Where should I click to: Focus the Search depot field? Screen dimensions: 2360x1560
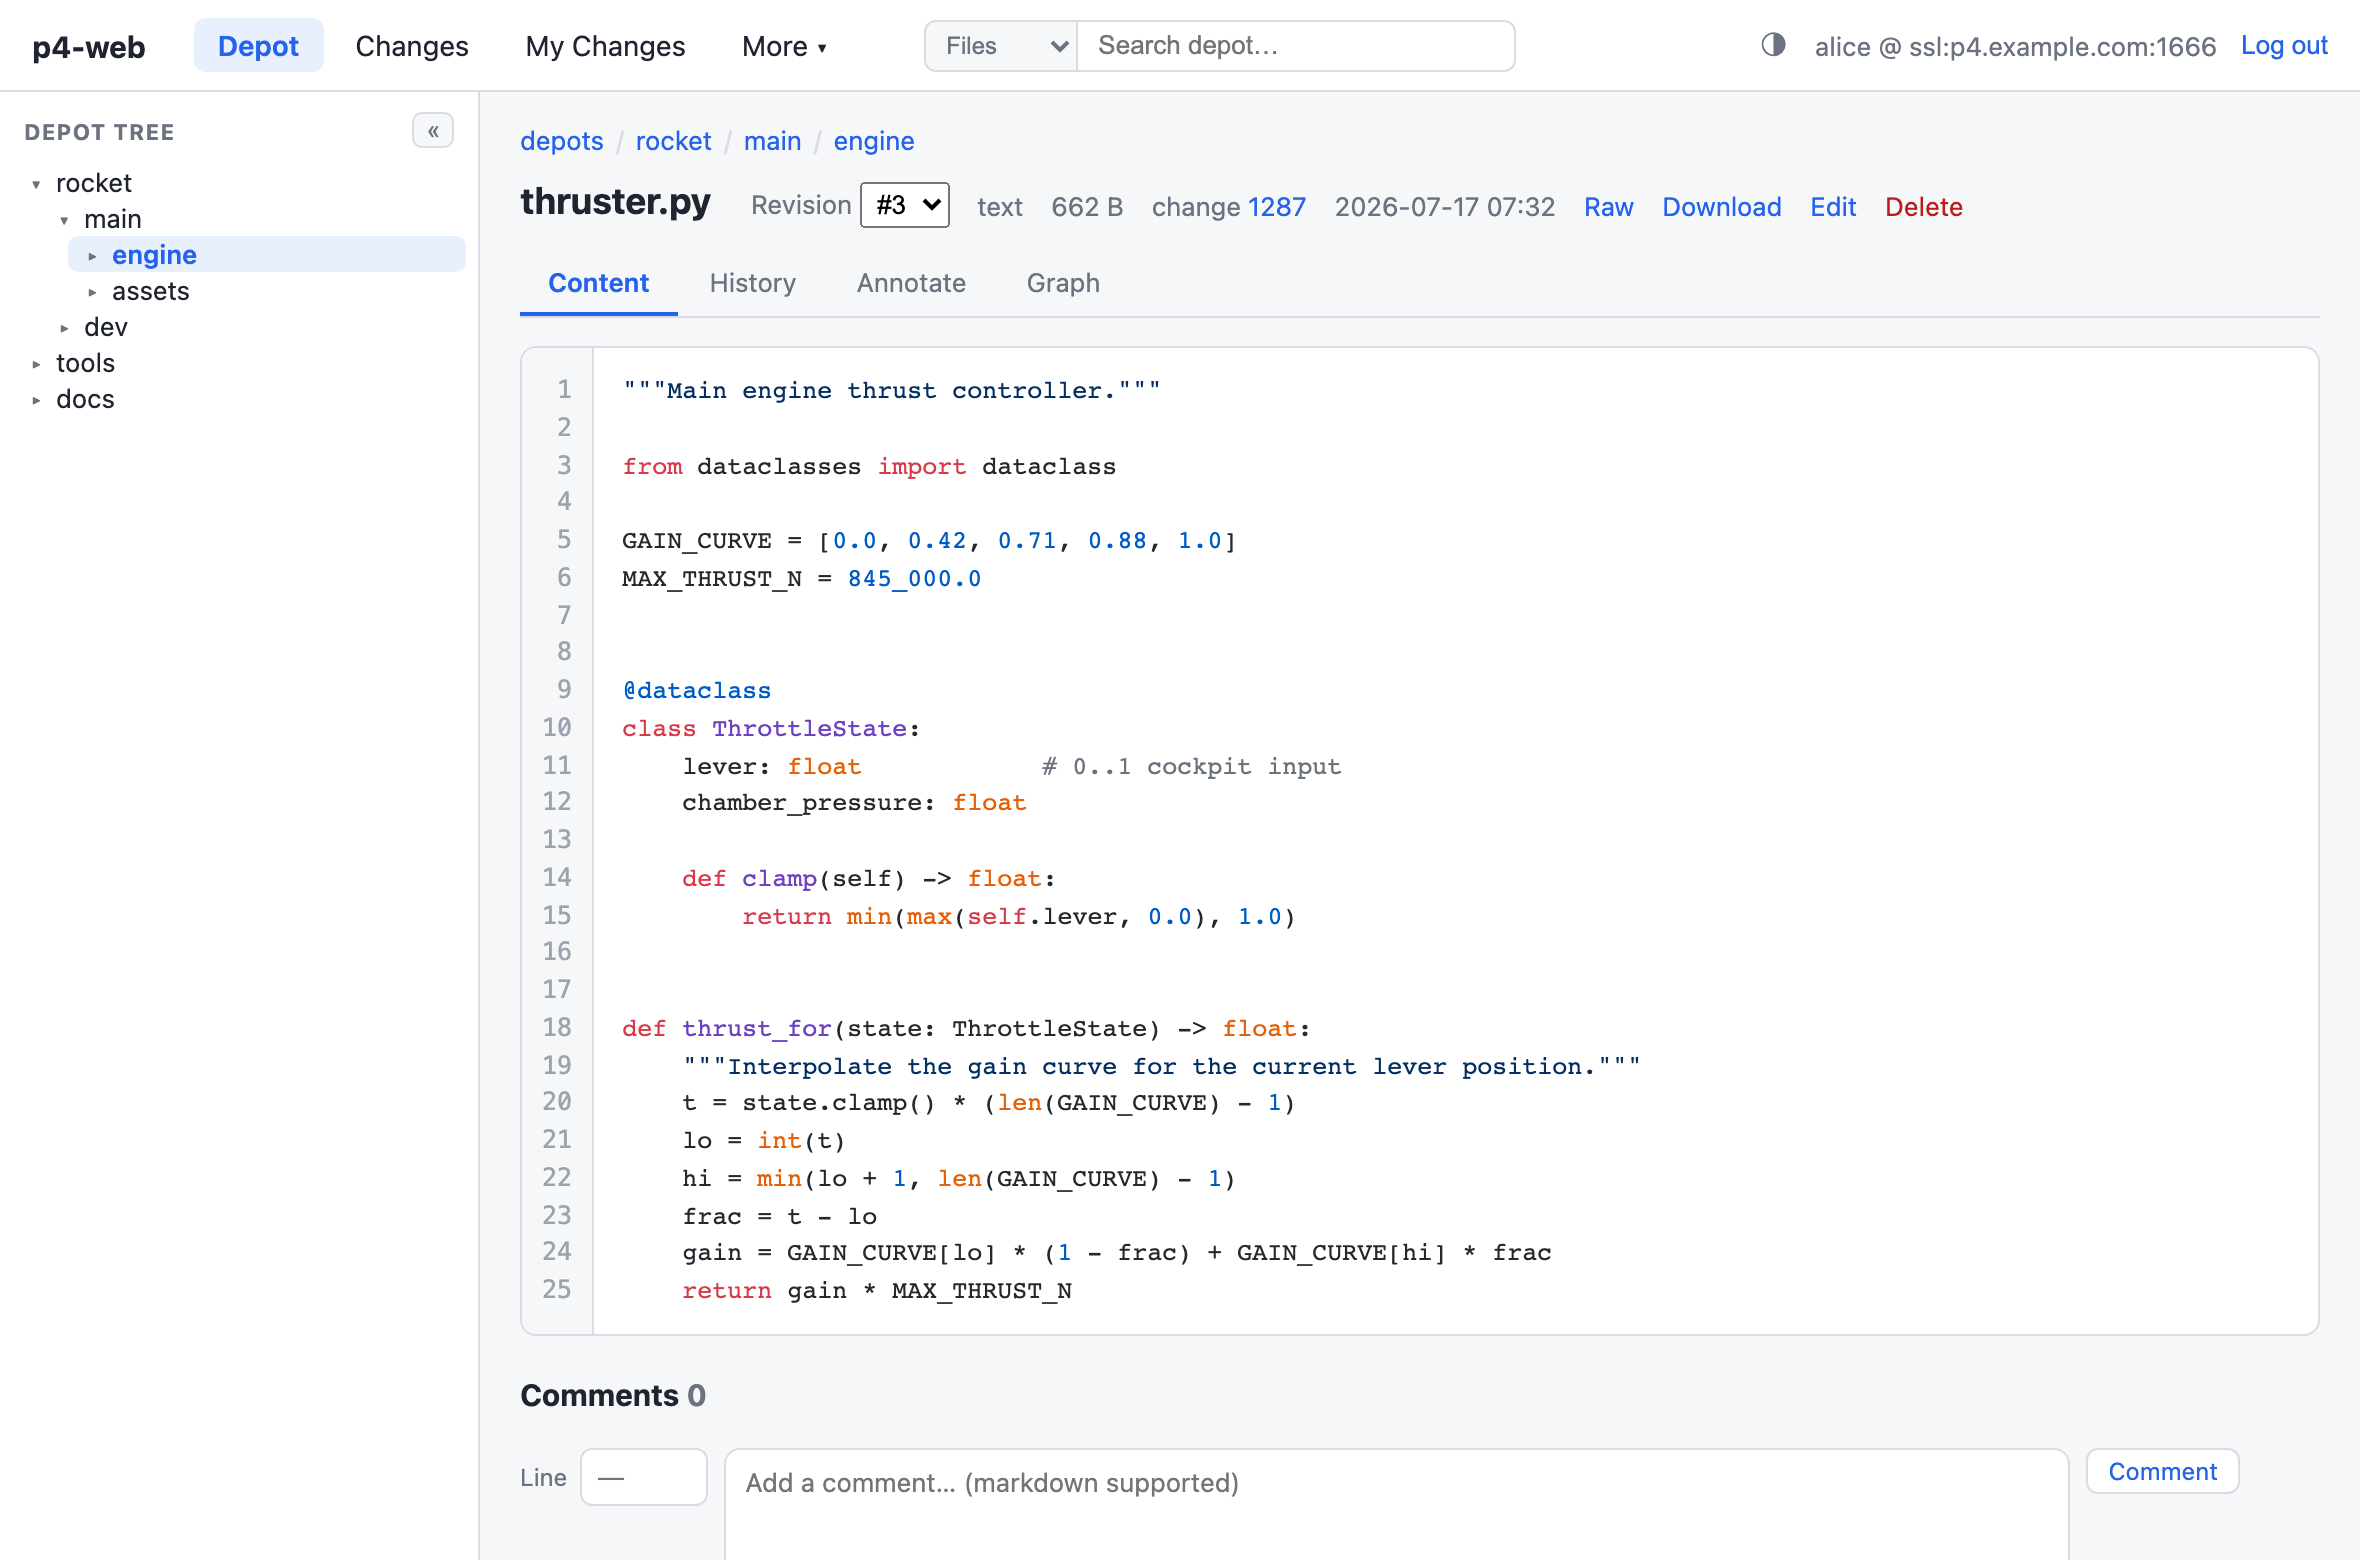pos(1296,46)
